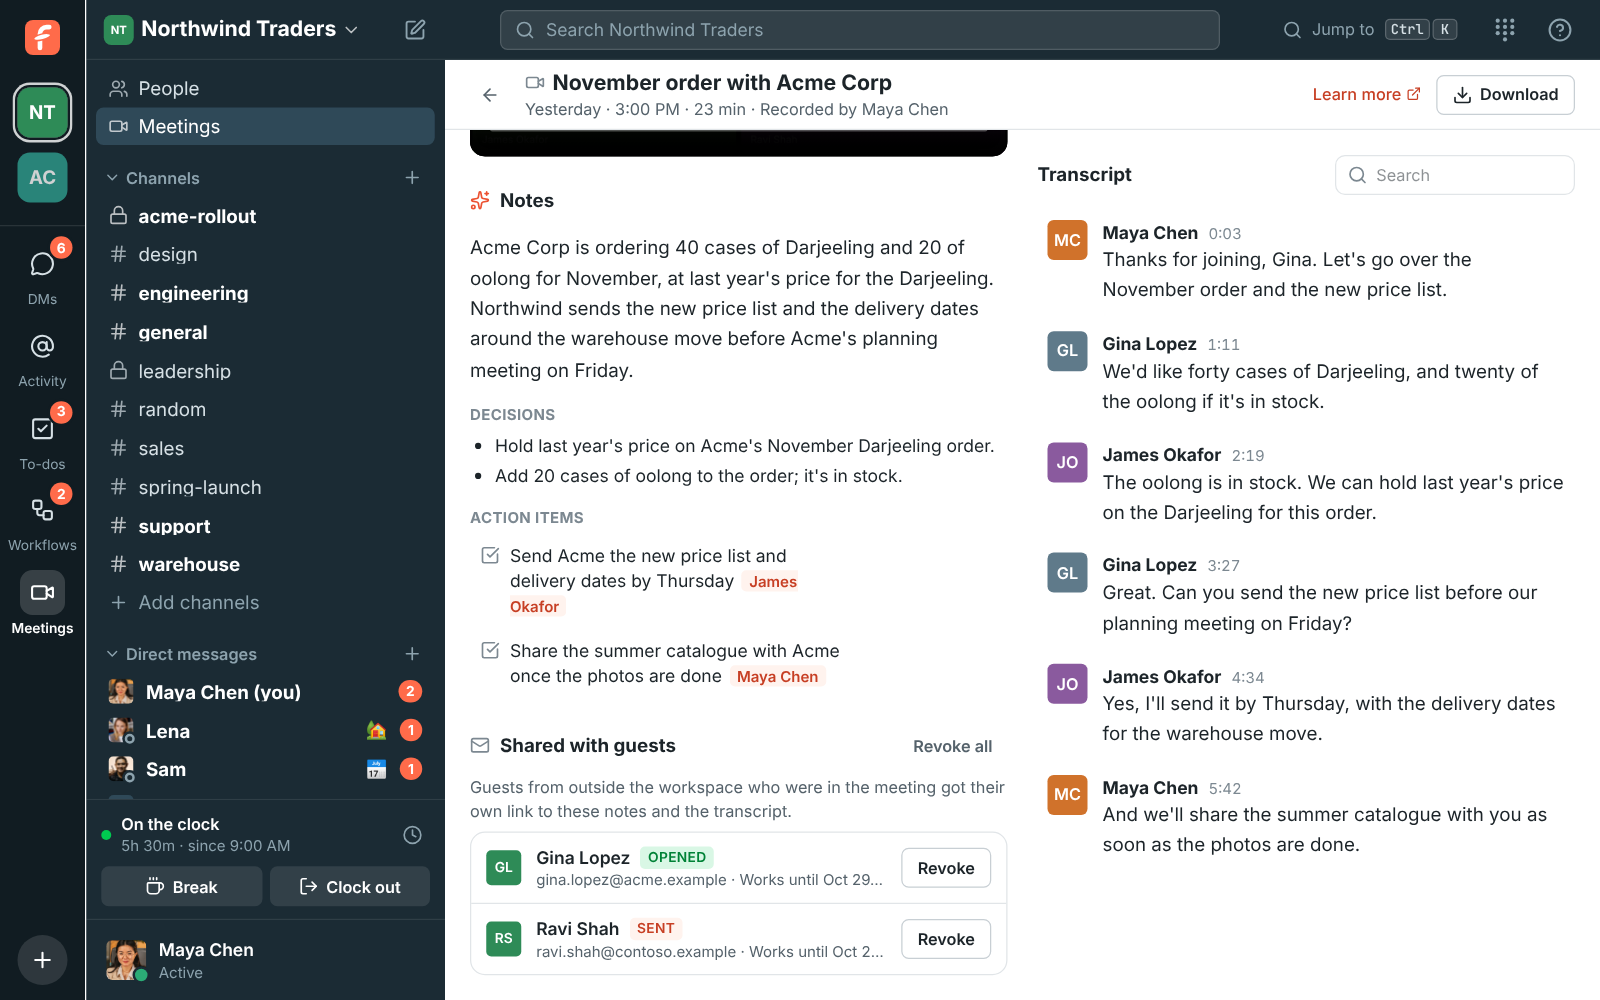Image resolution: width=1600 pixels, height=1000 pixels.
Task: Open the leadership channel
Action: click(265, 371)
